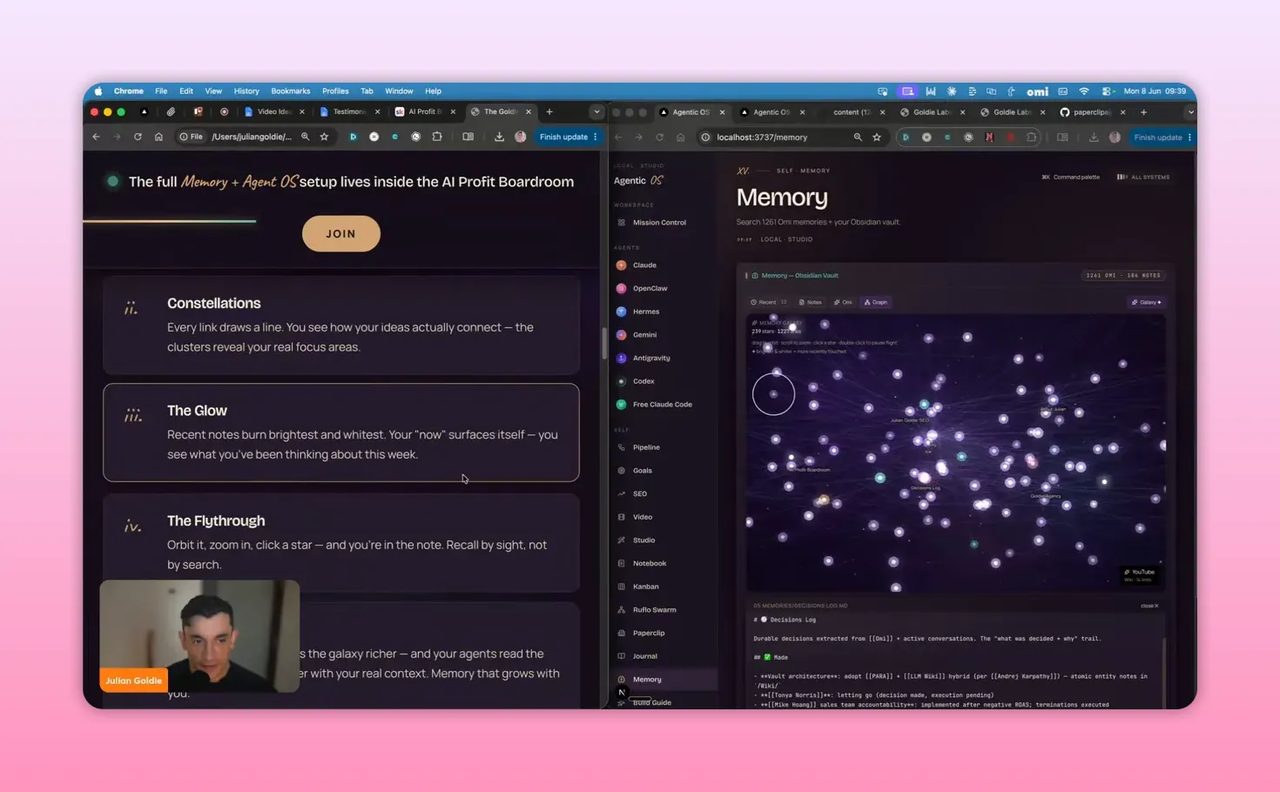This screenshot has height=792, width=1280.
Task: Show Recent tab in Memory panel
Action: pos(769,302)
